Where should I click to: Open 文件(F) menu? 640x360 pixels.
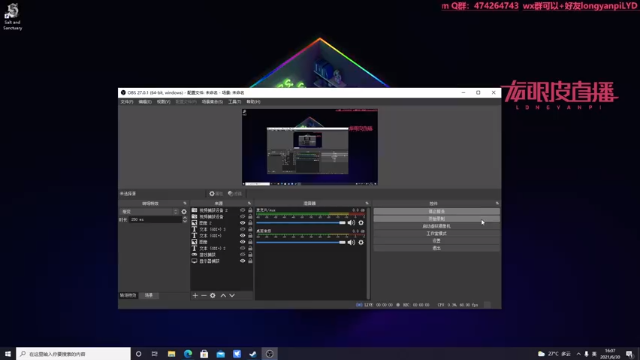pyautogui.click(x=127, y=102)
